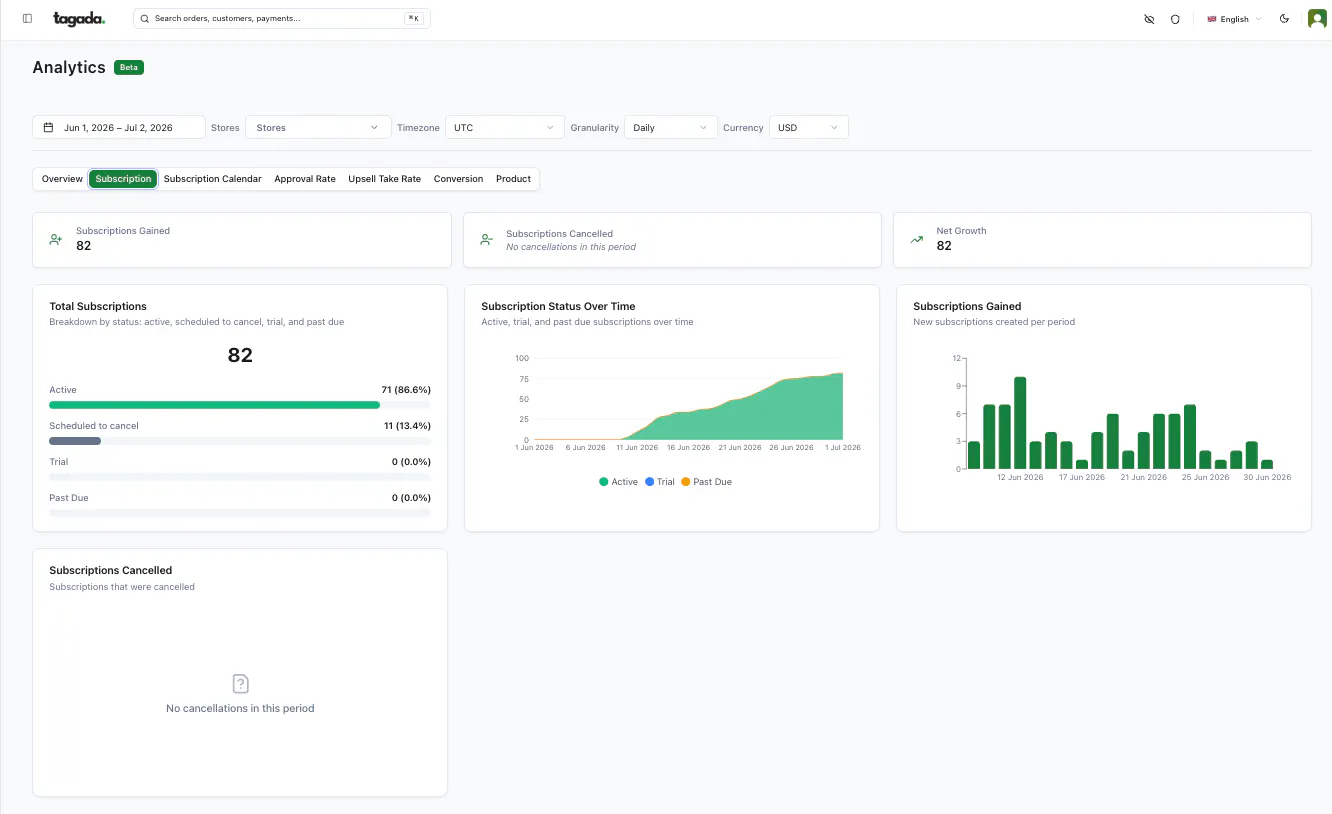Image resolution: width=1332 pixels, height=814 pixels.
Task: Click the question-mark file icon
Action: click(x=240, y=684)
